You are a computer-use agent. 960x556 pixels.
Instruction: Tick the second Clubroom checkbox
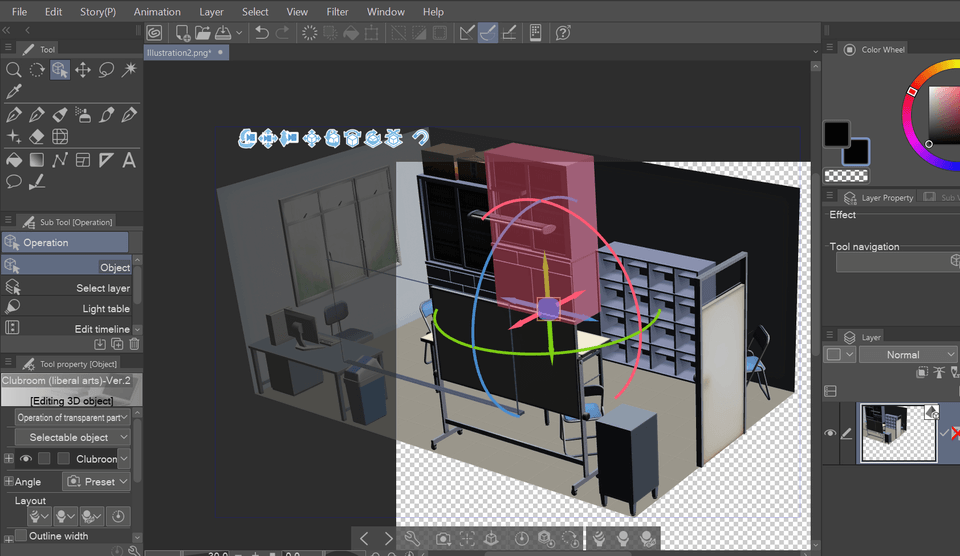tap(64, 459)
